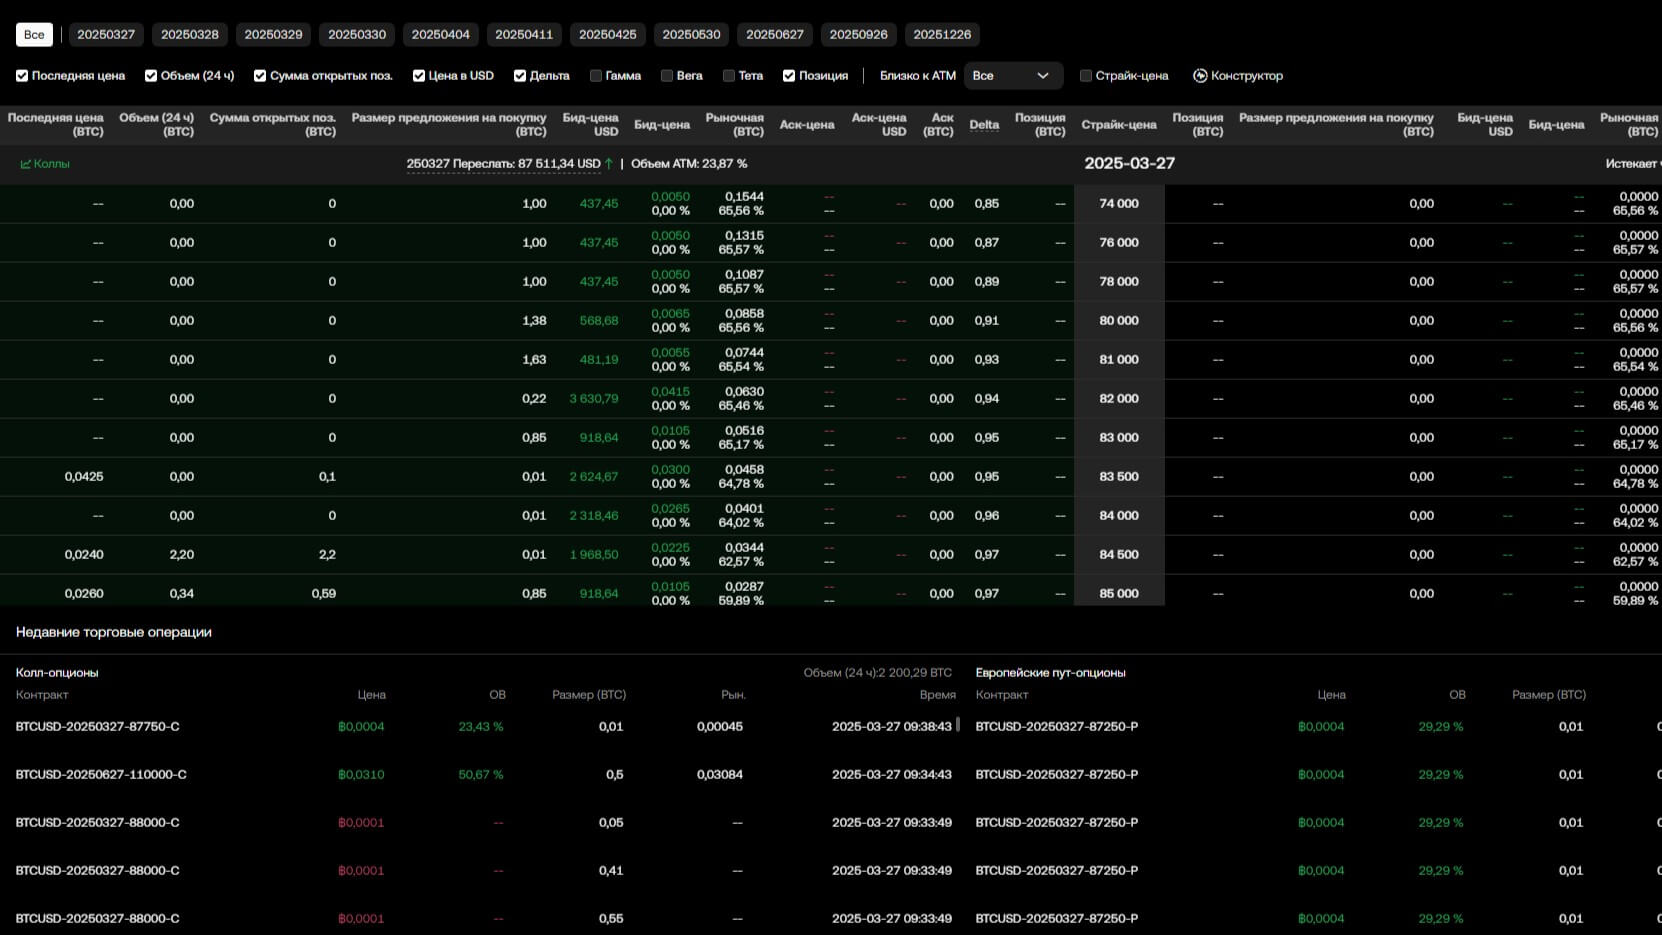Open the Близко к ATM dropdown
The image size is (1662, 935).
click(x=1012, y=76)
